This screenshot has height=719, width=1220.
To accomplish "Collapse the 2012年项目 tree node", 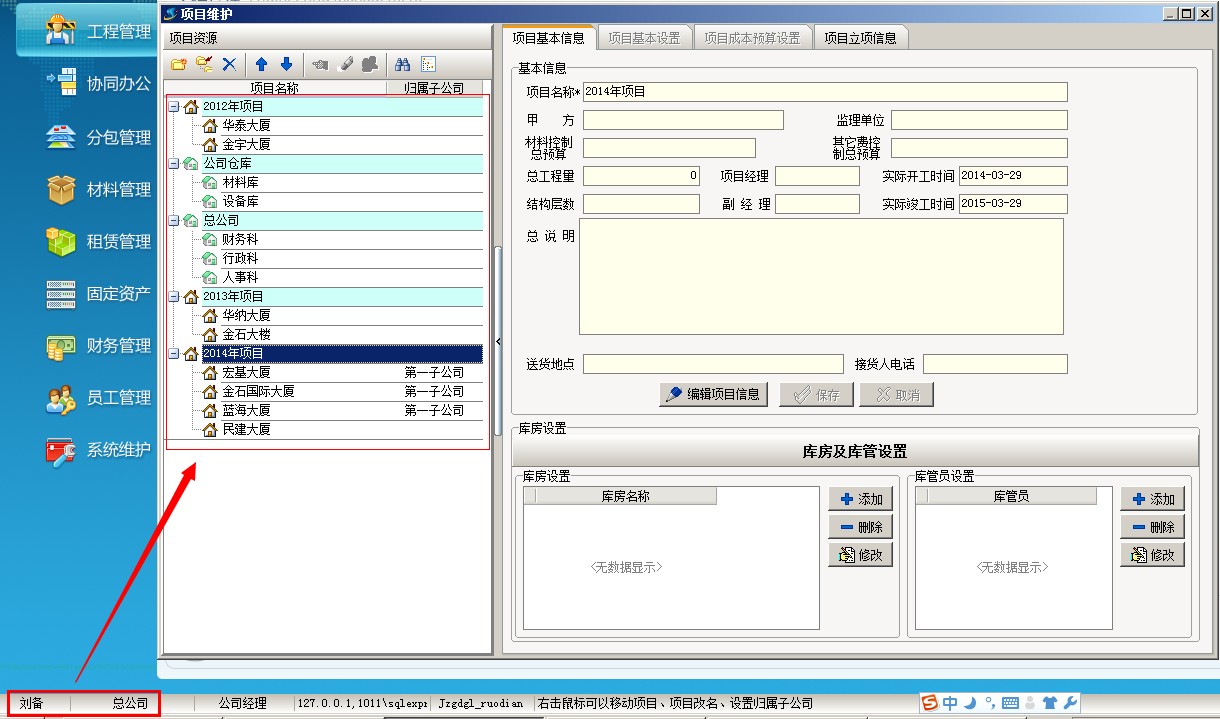I will pyautogui.click(x=174, y=106).
